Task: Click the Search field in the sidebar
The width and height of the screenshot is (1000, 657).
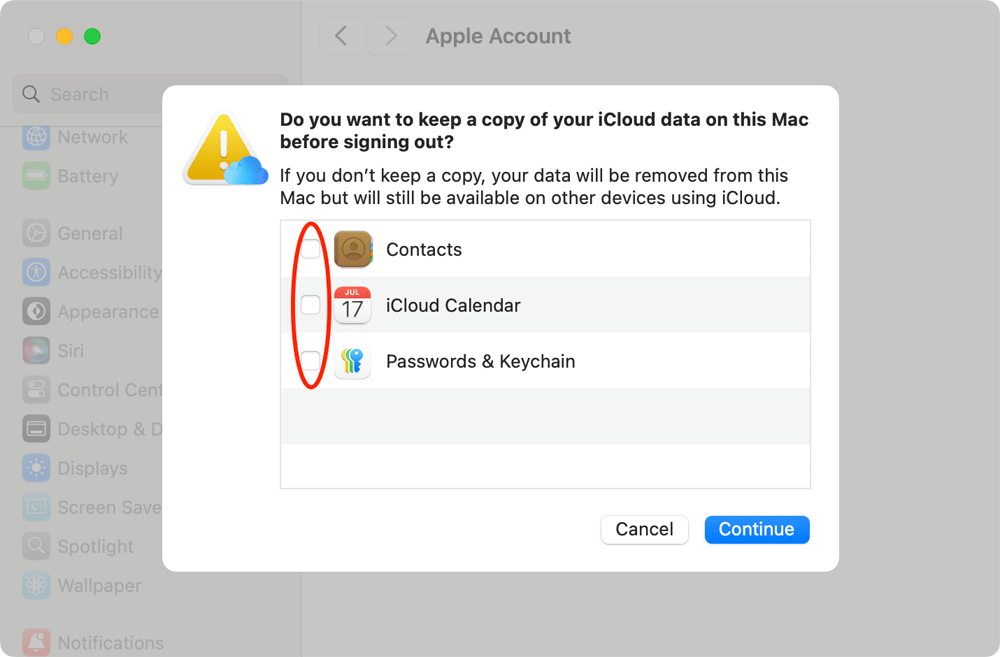Action: (100, 94)
